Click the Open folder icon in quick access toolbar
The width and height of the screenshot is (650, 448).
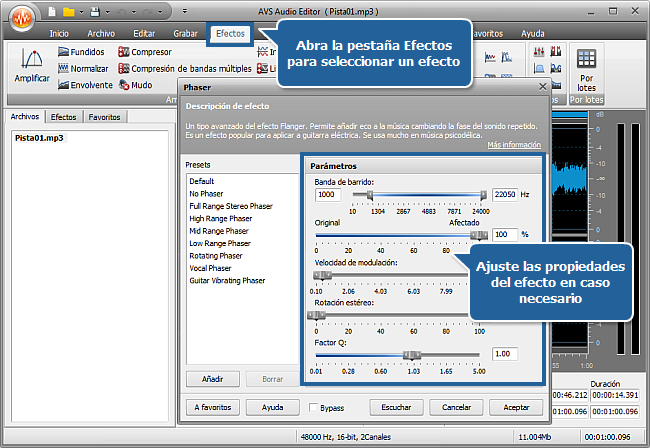pos(68,12)
